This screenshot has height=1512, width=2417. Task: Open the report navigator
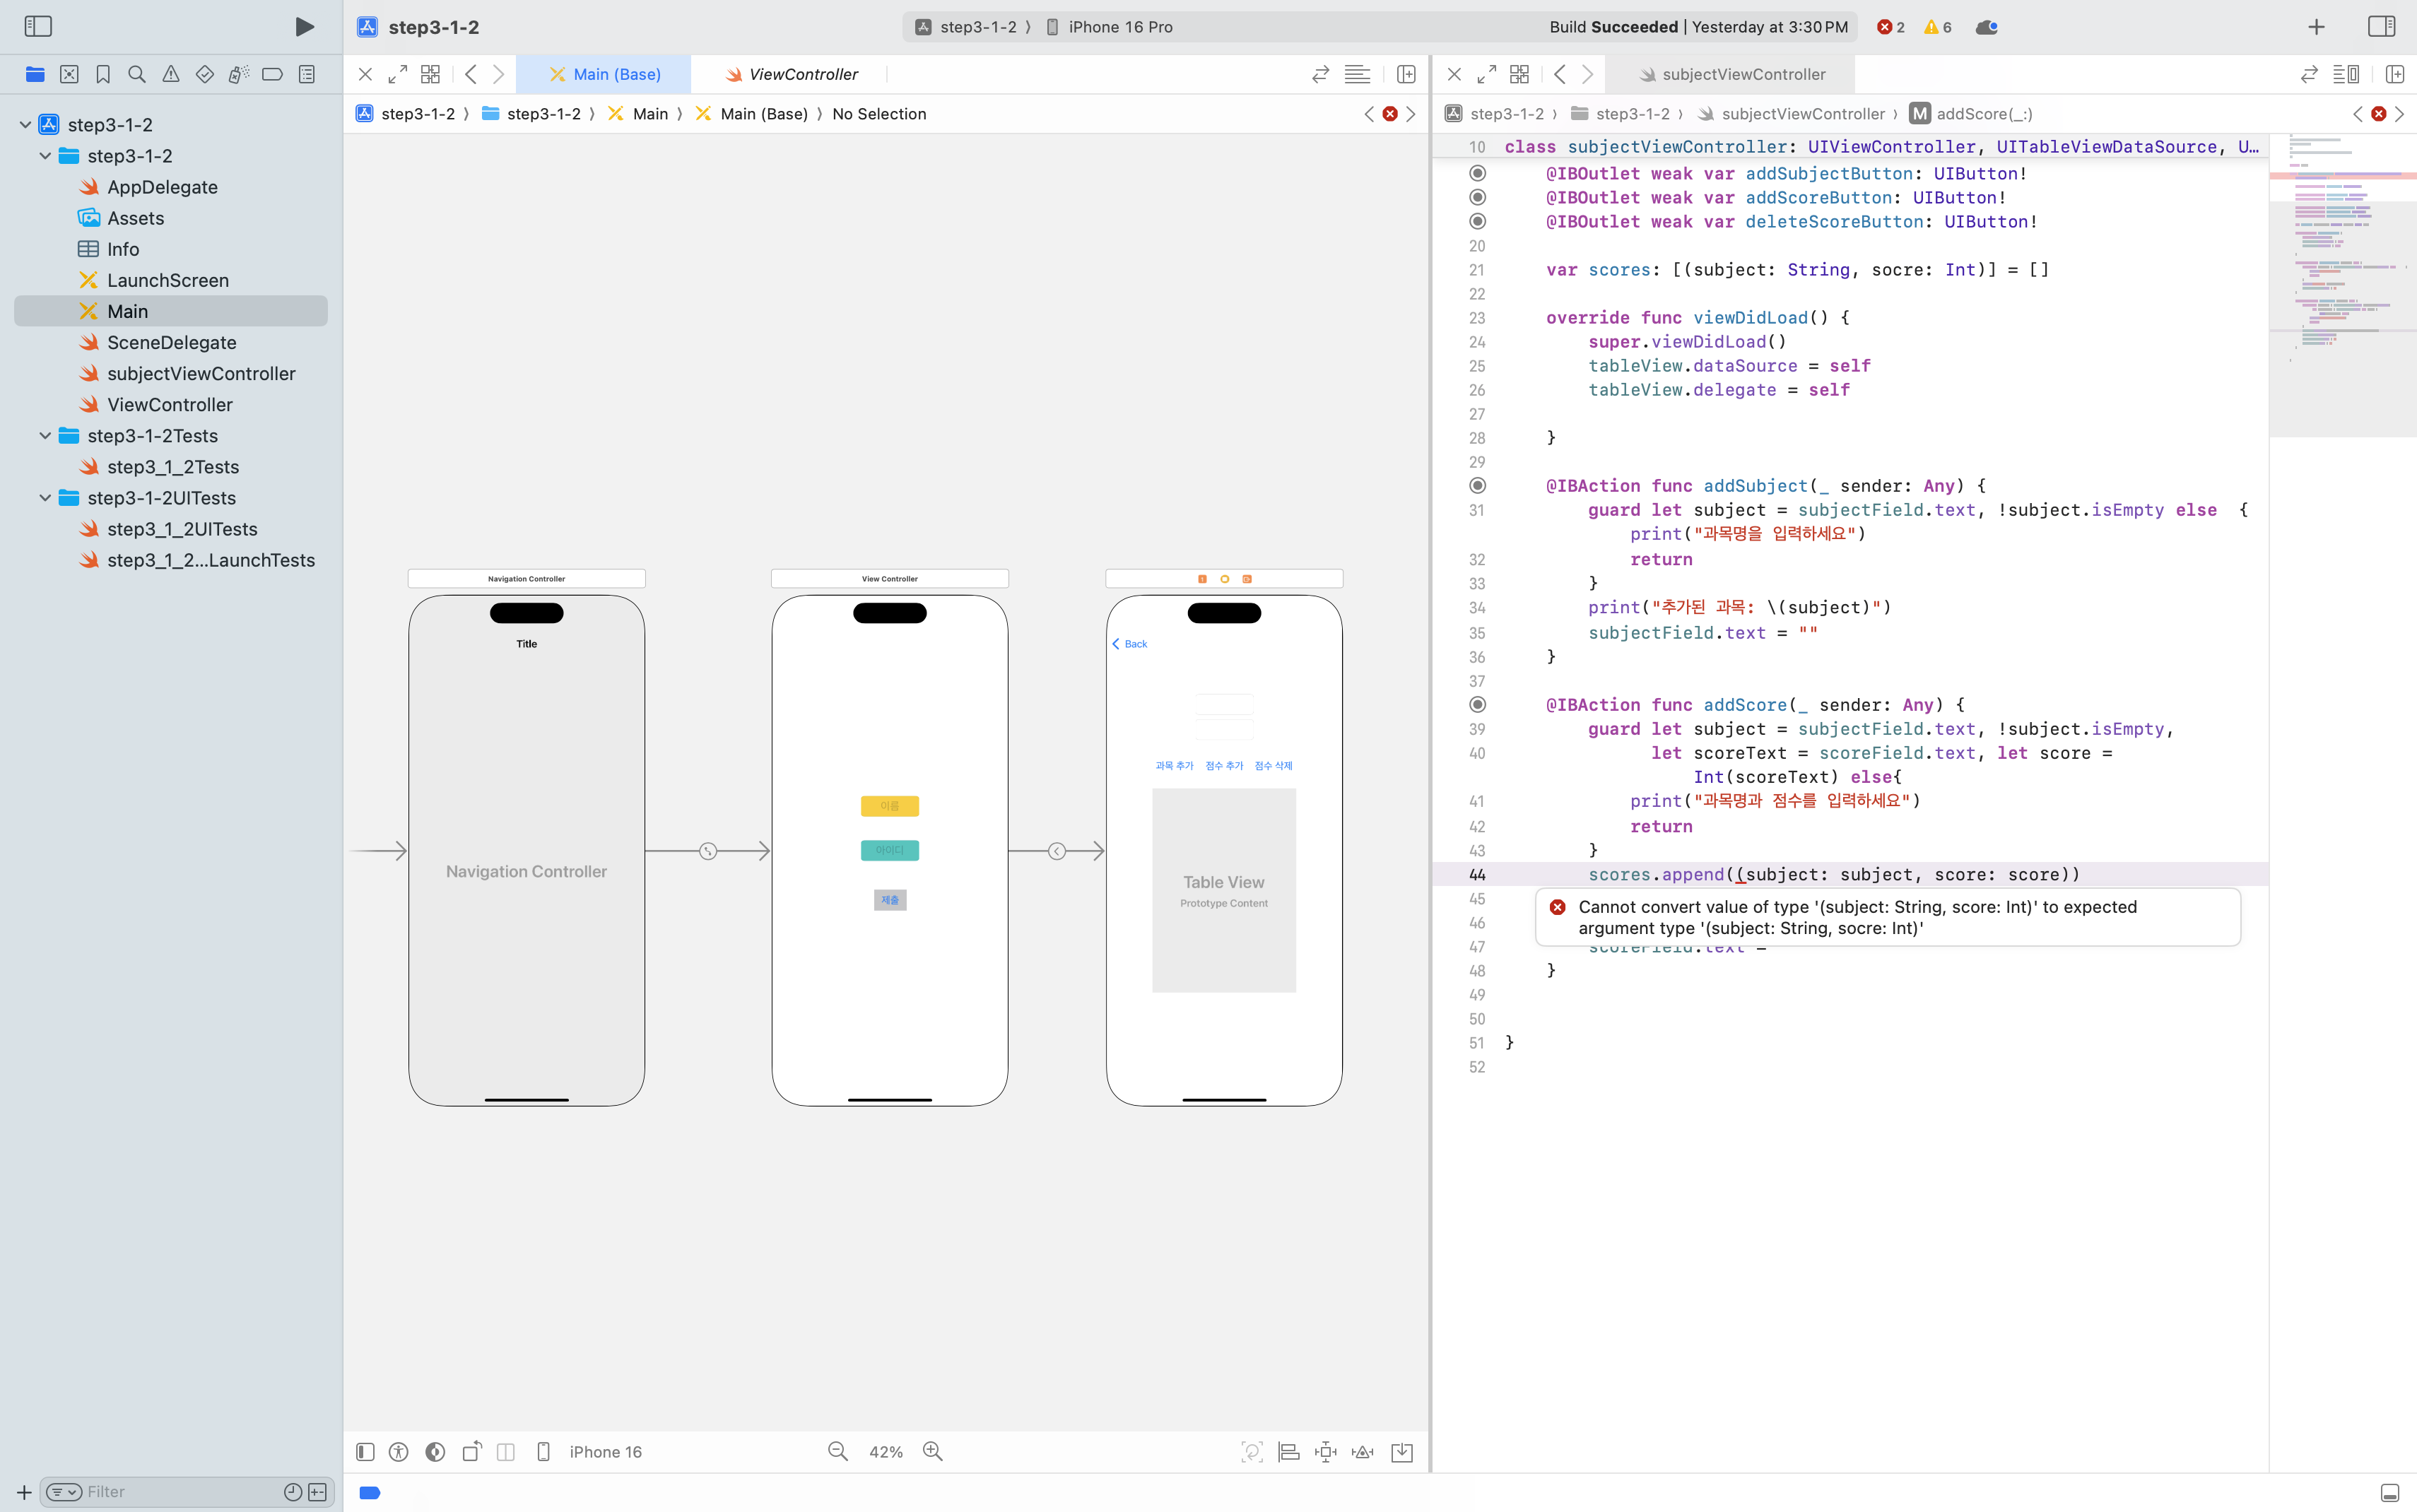(307, 74)
